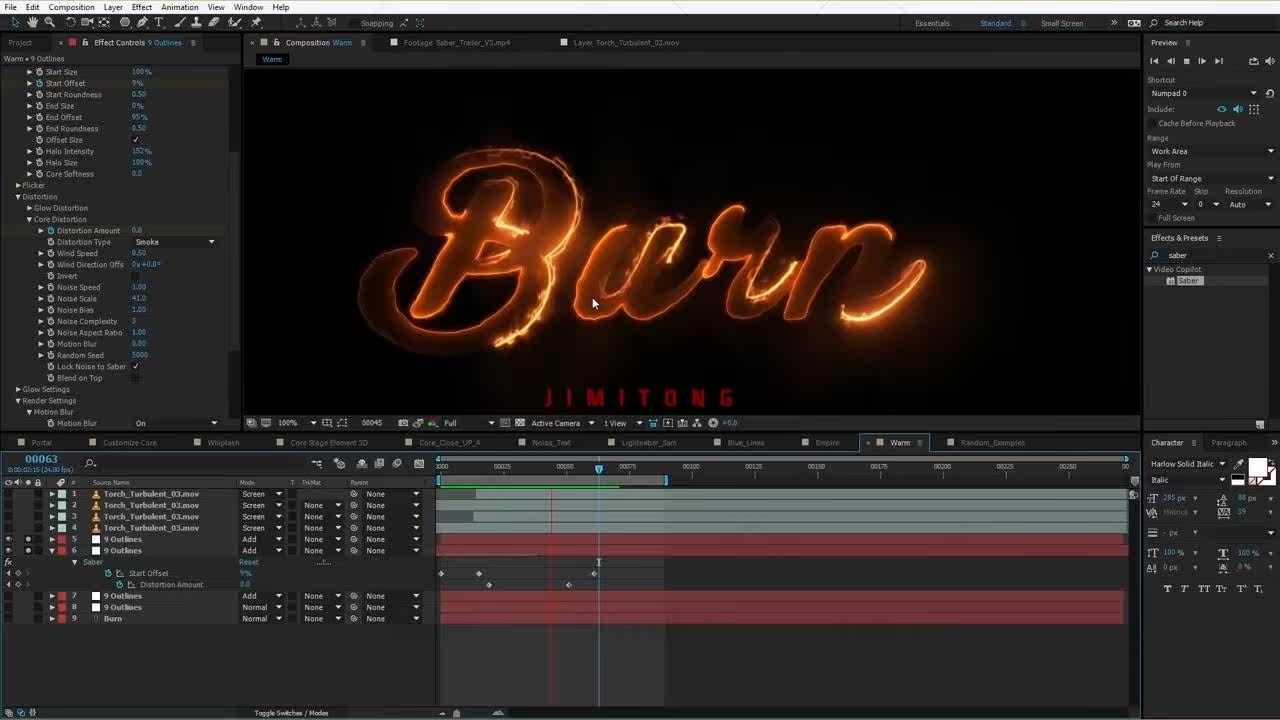Toggle the Lock Noise to Saber checkbox

coord(136,366)
